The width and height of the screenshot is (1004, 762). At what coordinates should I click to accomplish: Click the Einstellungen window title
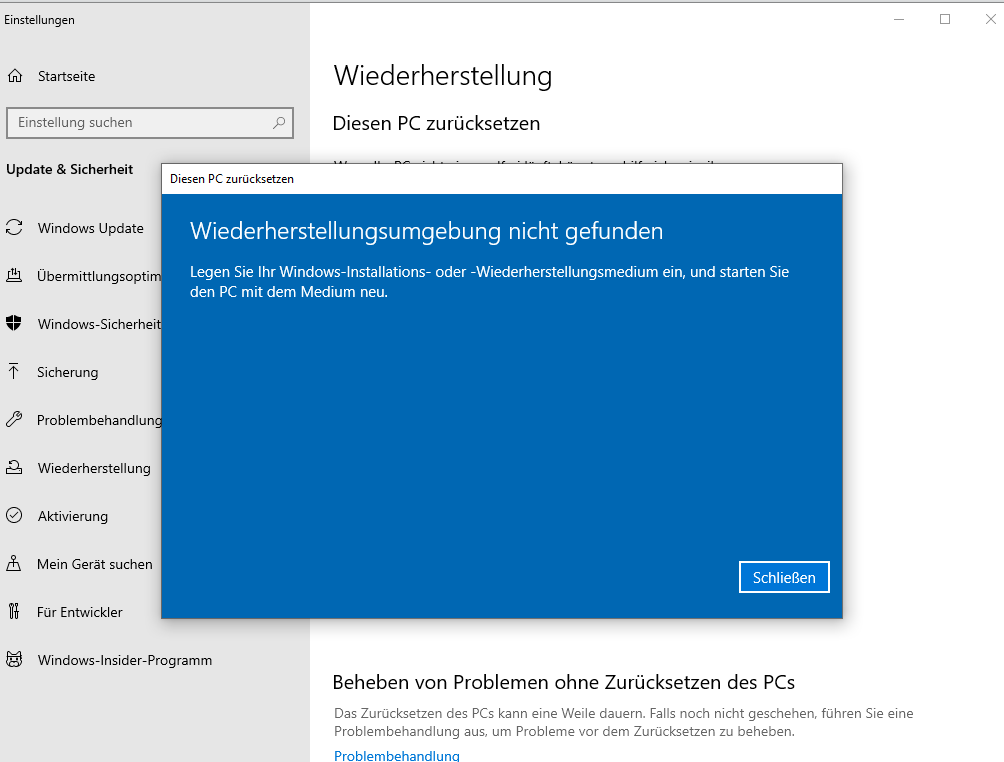39,20
